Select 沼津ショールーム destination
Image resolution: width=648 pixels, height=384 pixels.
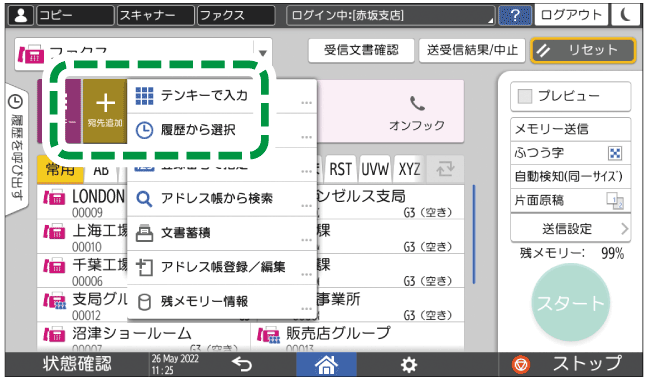[x=143, y=336]
